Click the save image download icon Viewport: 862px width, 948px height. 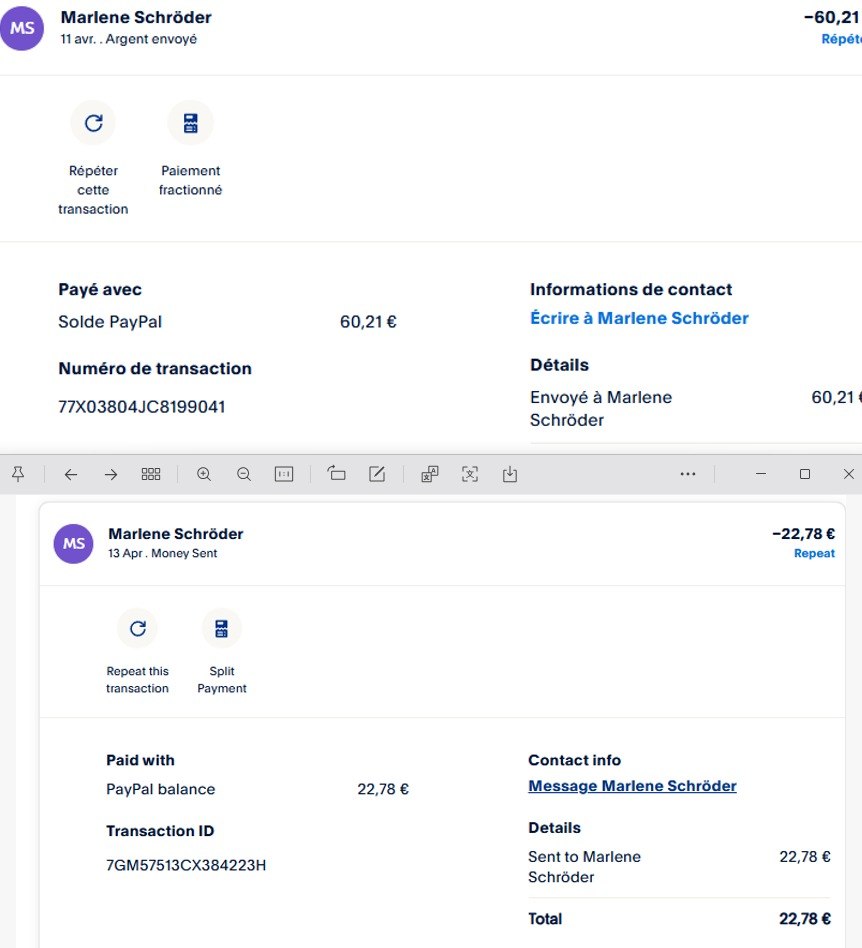click(x=510, y=474)
